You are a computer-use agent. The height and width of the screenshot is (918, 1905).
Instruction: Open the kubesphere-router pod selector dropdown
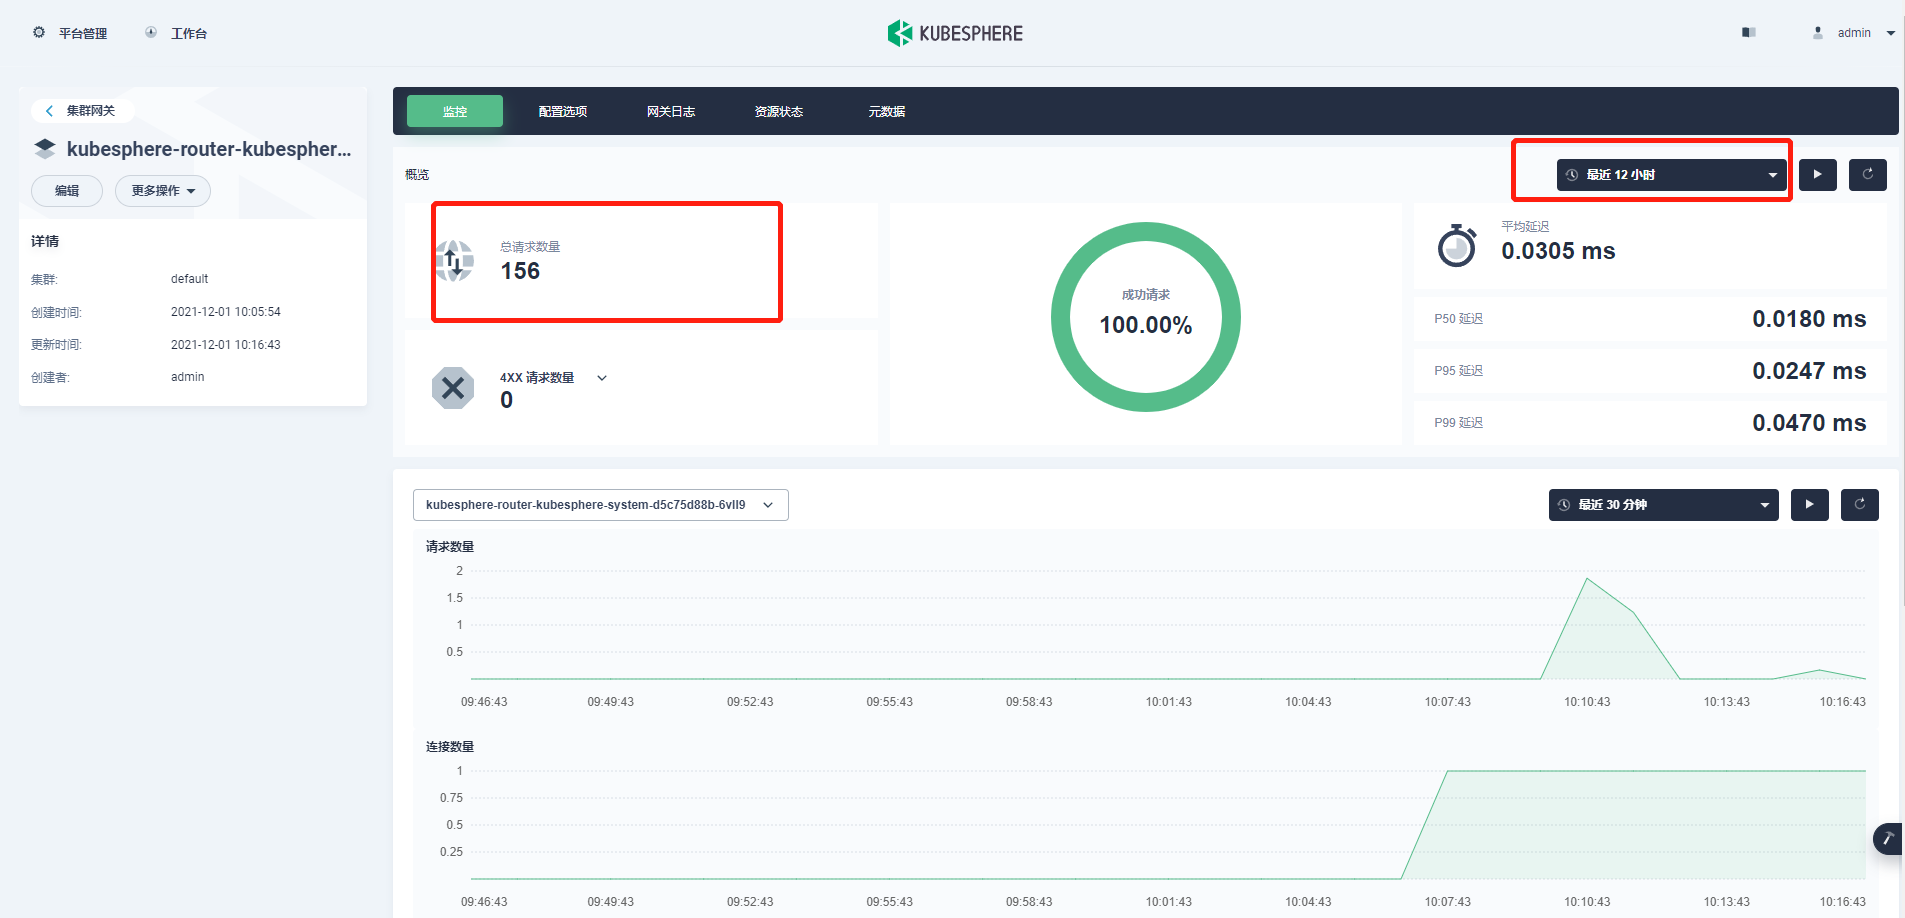[x=601, y=505]
